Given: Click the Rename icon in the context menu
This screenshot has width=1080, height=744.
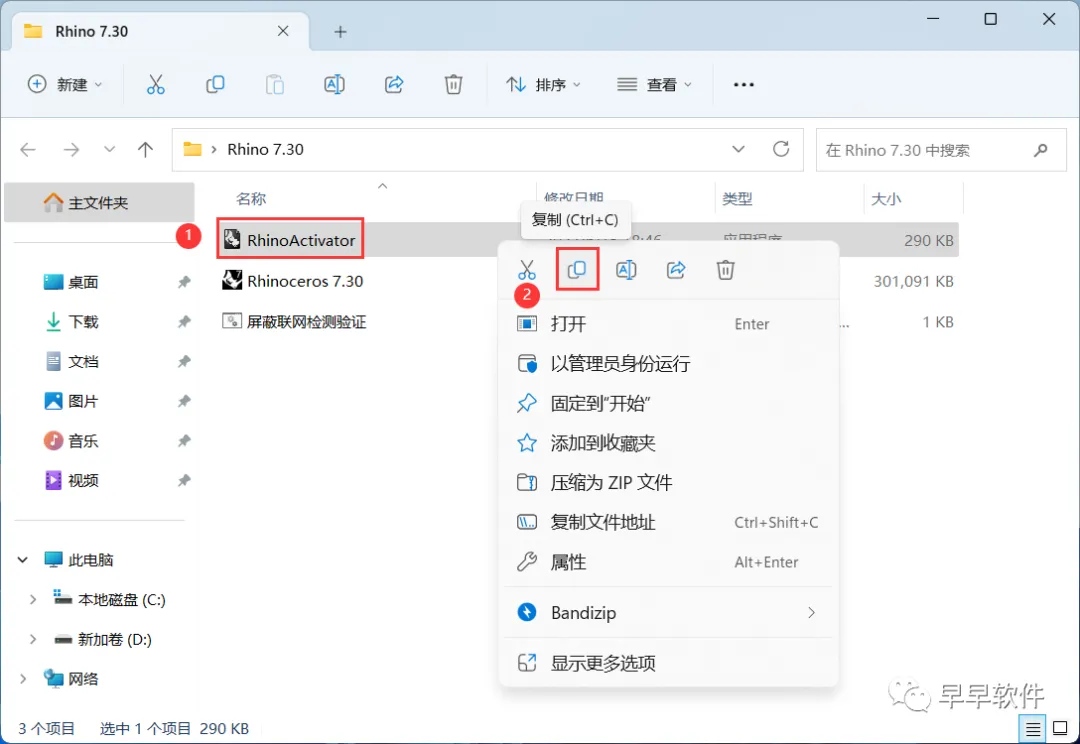Looking at the screenshot, I should (x=626, y=269).
